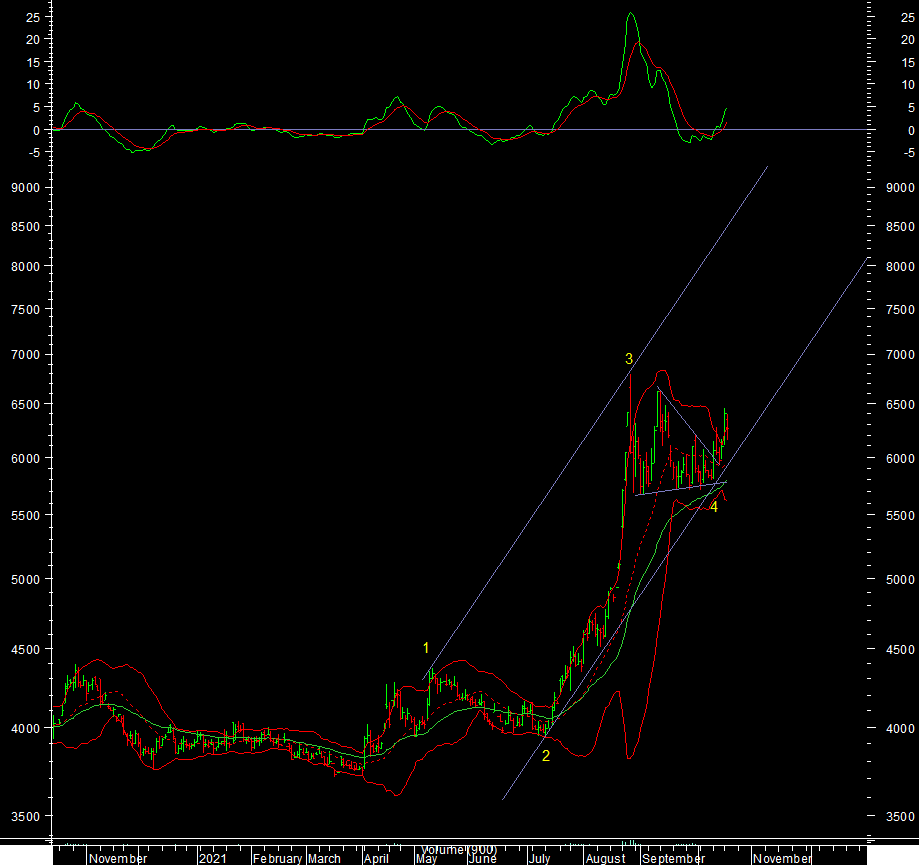Image resolution: width=919 pixels, height=865 pixels.
Task: Click the yellow wave label 3 at the peak
Action: pos(629,359)
